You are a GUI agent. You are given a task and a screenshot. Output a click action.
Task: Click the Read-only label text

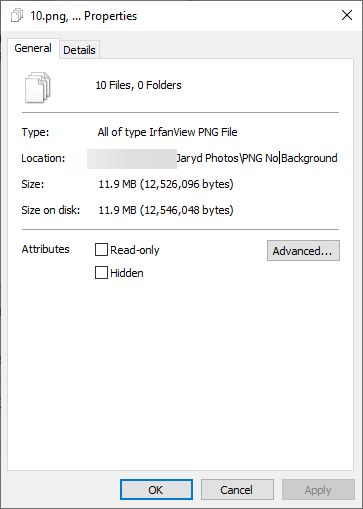[x=135, y=250]
